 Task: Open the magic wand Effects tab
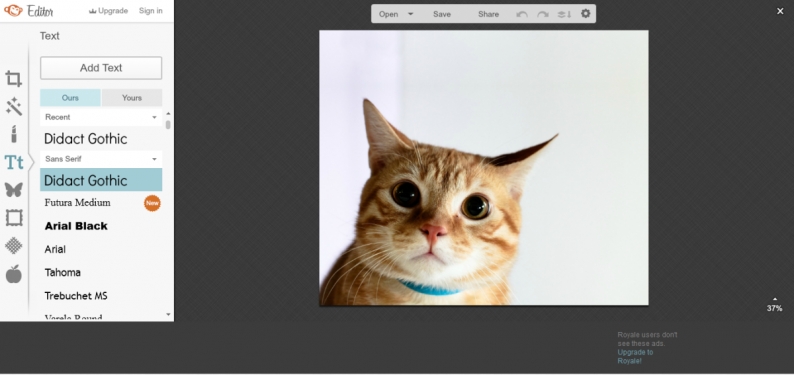tap(14, 106)
